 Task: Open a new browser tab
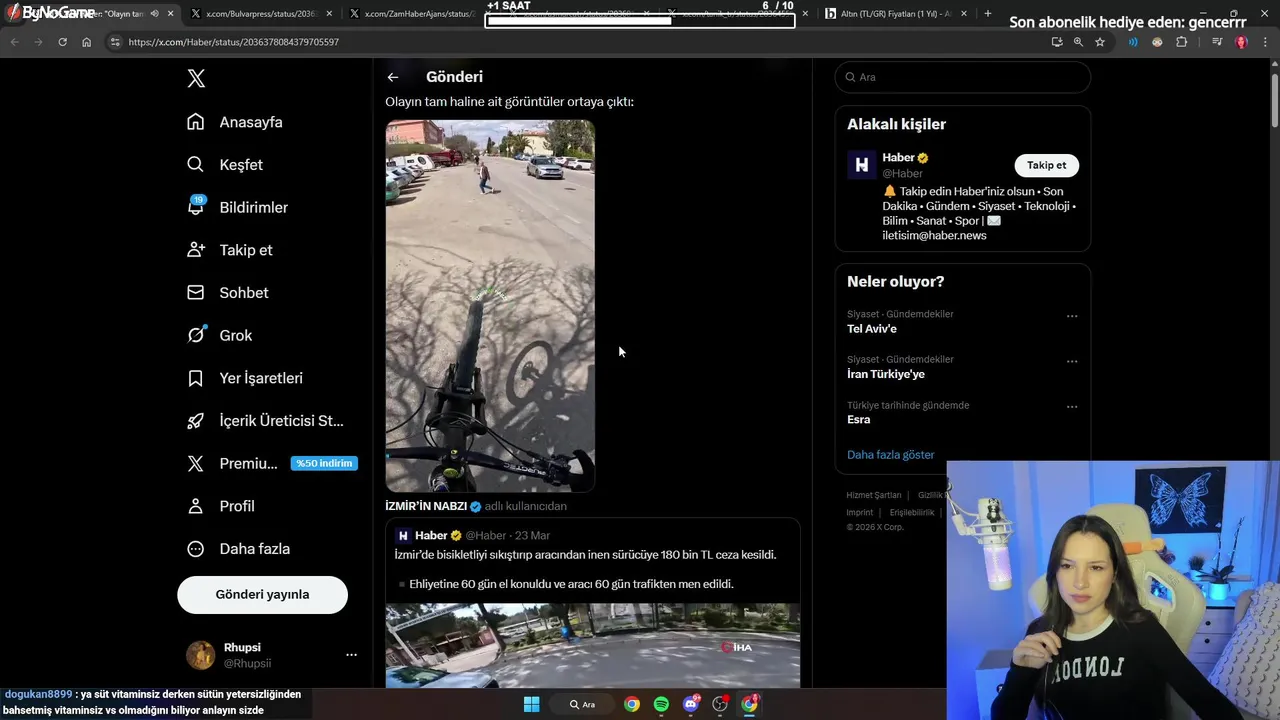click(x=988, y=14)
